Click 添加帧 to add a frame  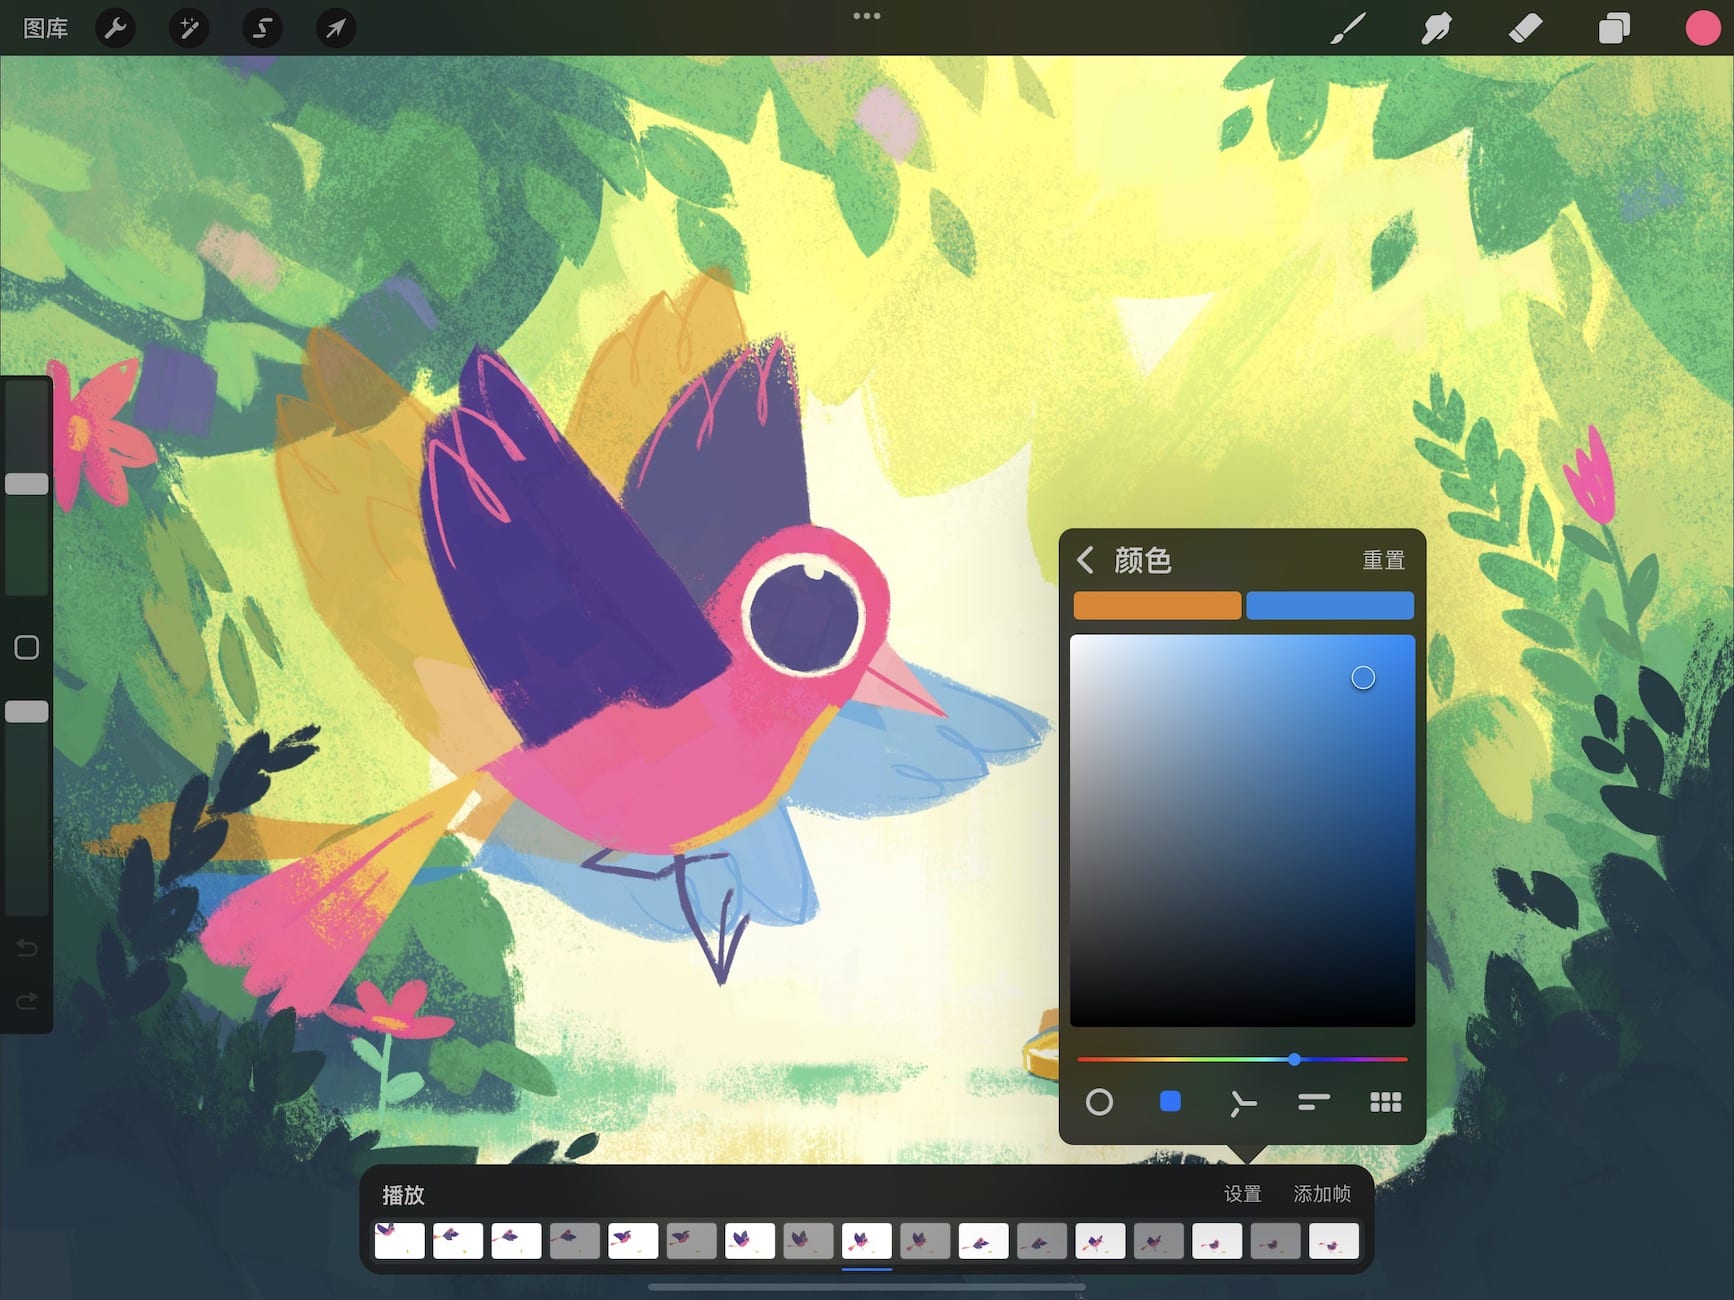pyautogui.click(x=1322, y=1194)
